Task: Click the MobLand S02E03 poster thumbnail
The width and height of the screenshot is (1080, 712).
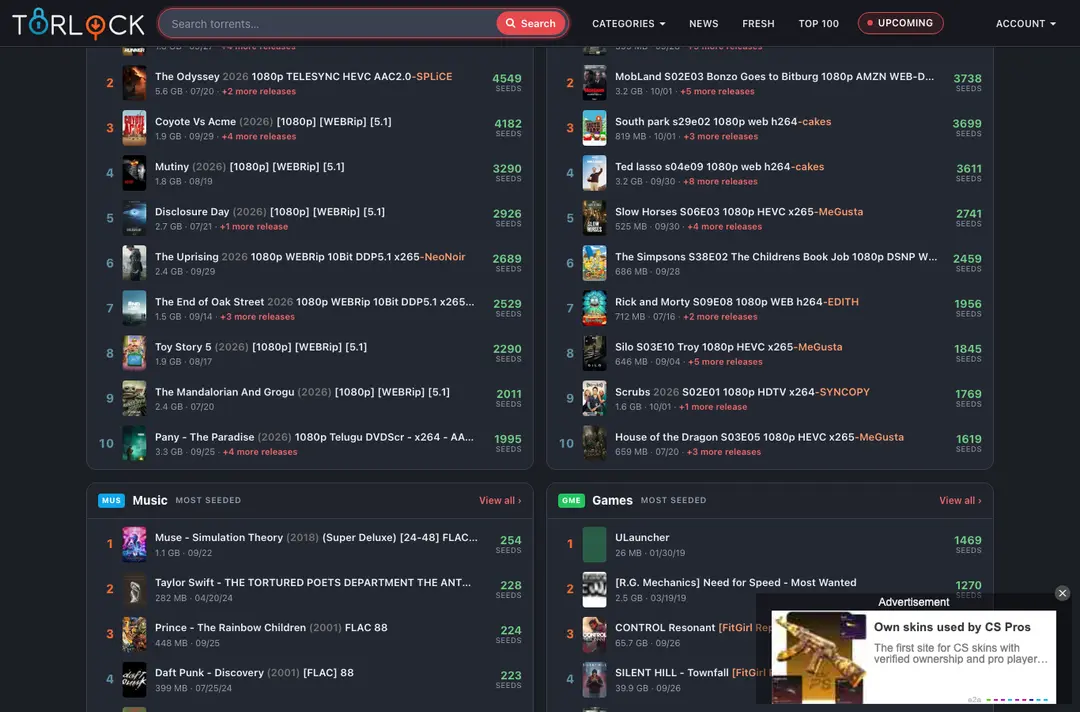Action: 594,83
